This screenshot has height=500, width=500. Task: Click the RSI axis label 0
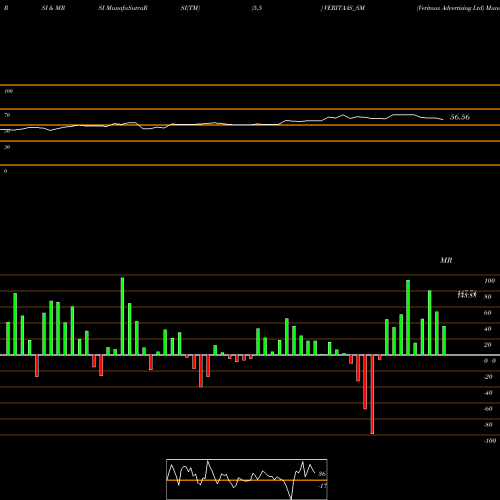[x=5, y=171]
